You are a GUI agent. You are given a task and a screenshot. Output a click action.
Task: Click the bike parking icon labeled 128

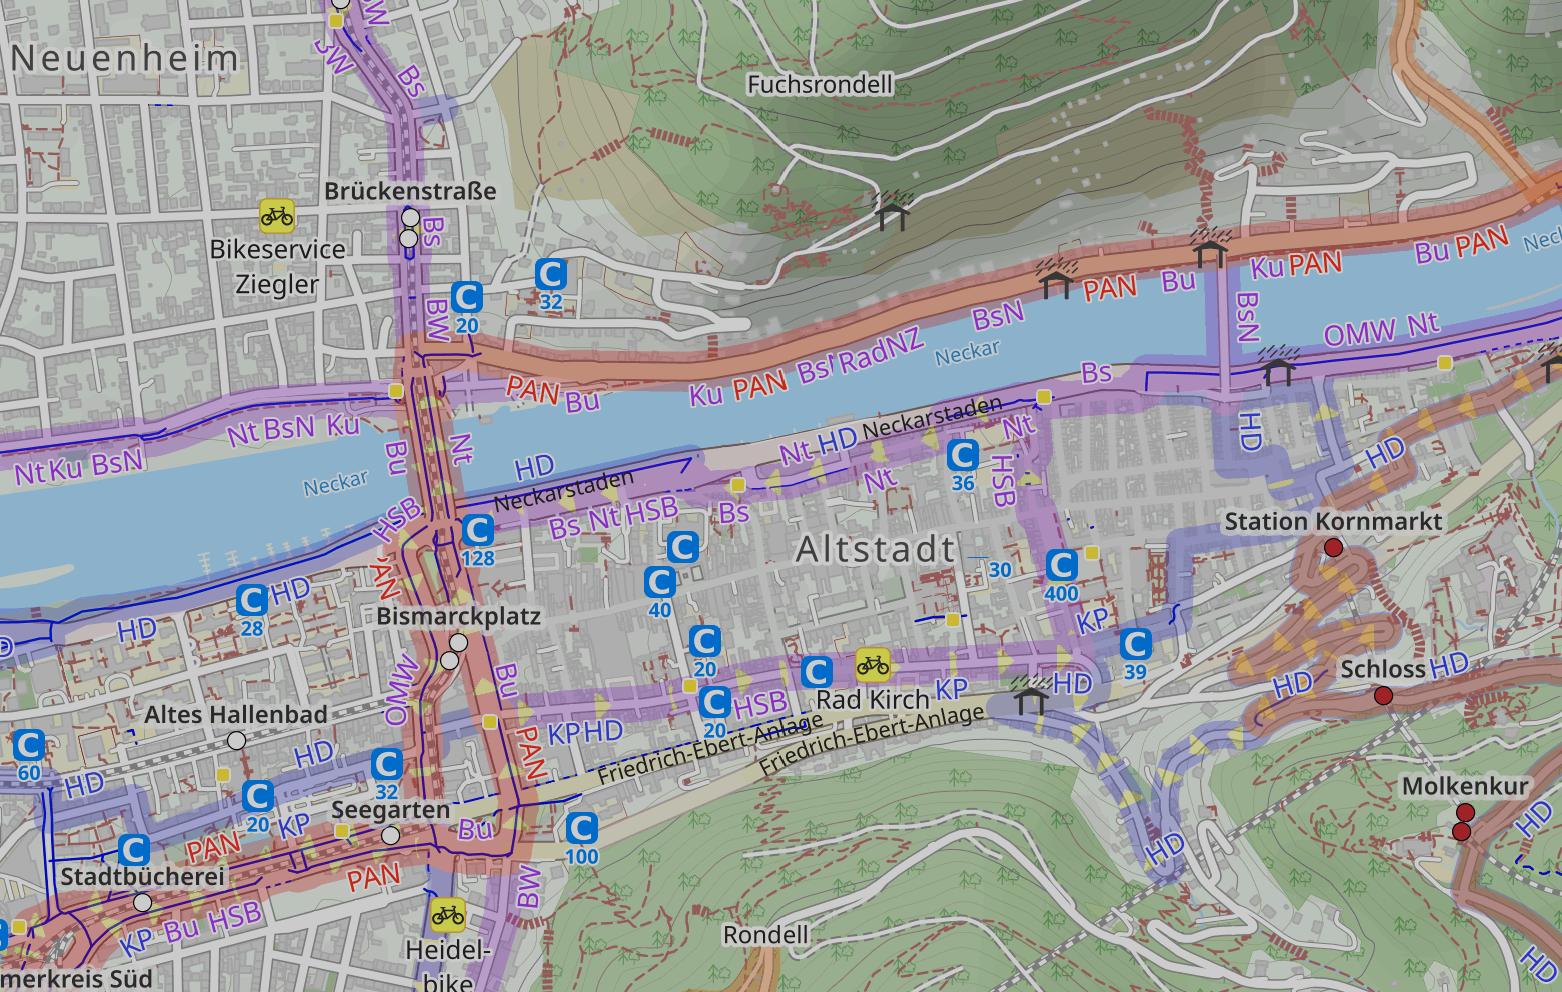point(477,530)
